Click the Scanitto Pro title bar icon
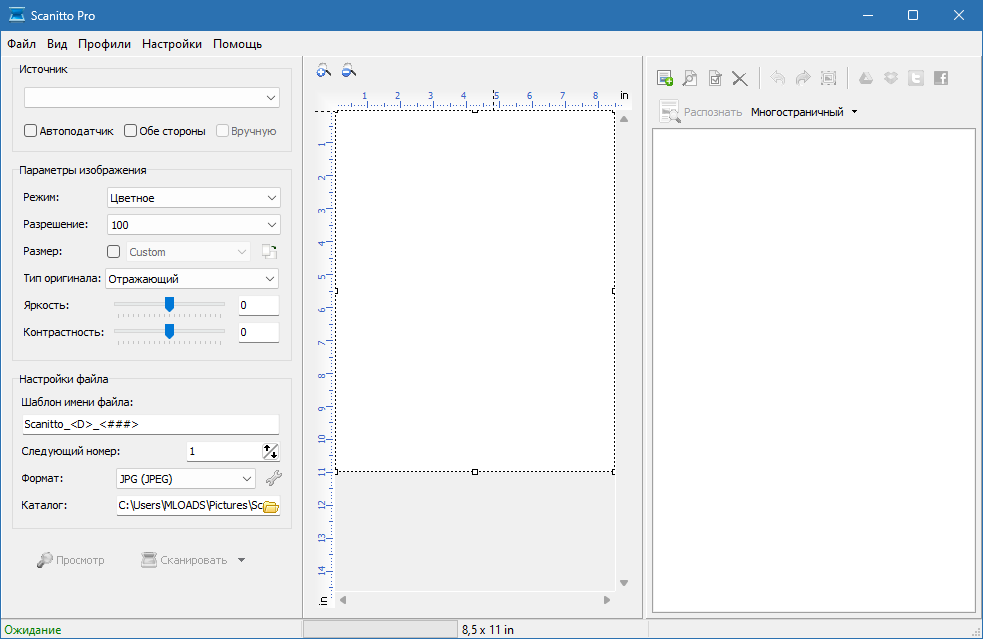The height and width of the screenshot is (639, 983). point(17,15)
